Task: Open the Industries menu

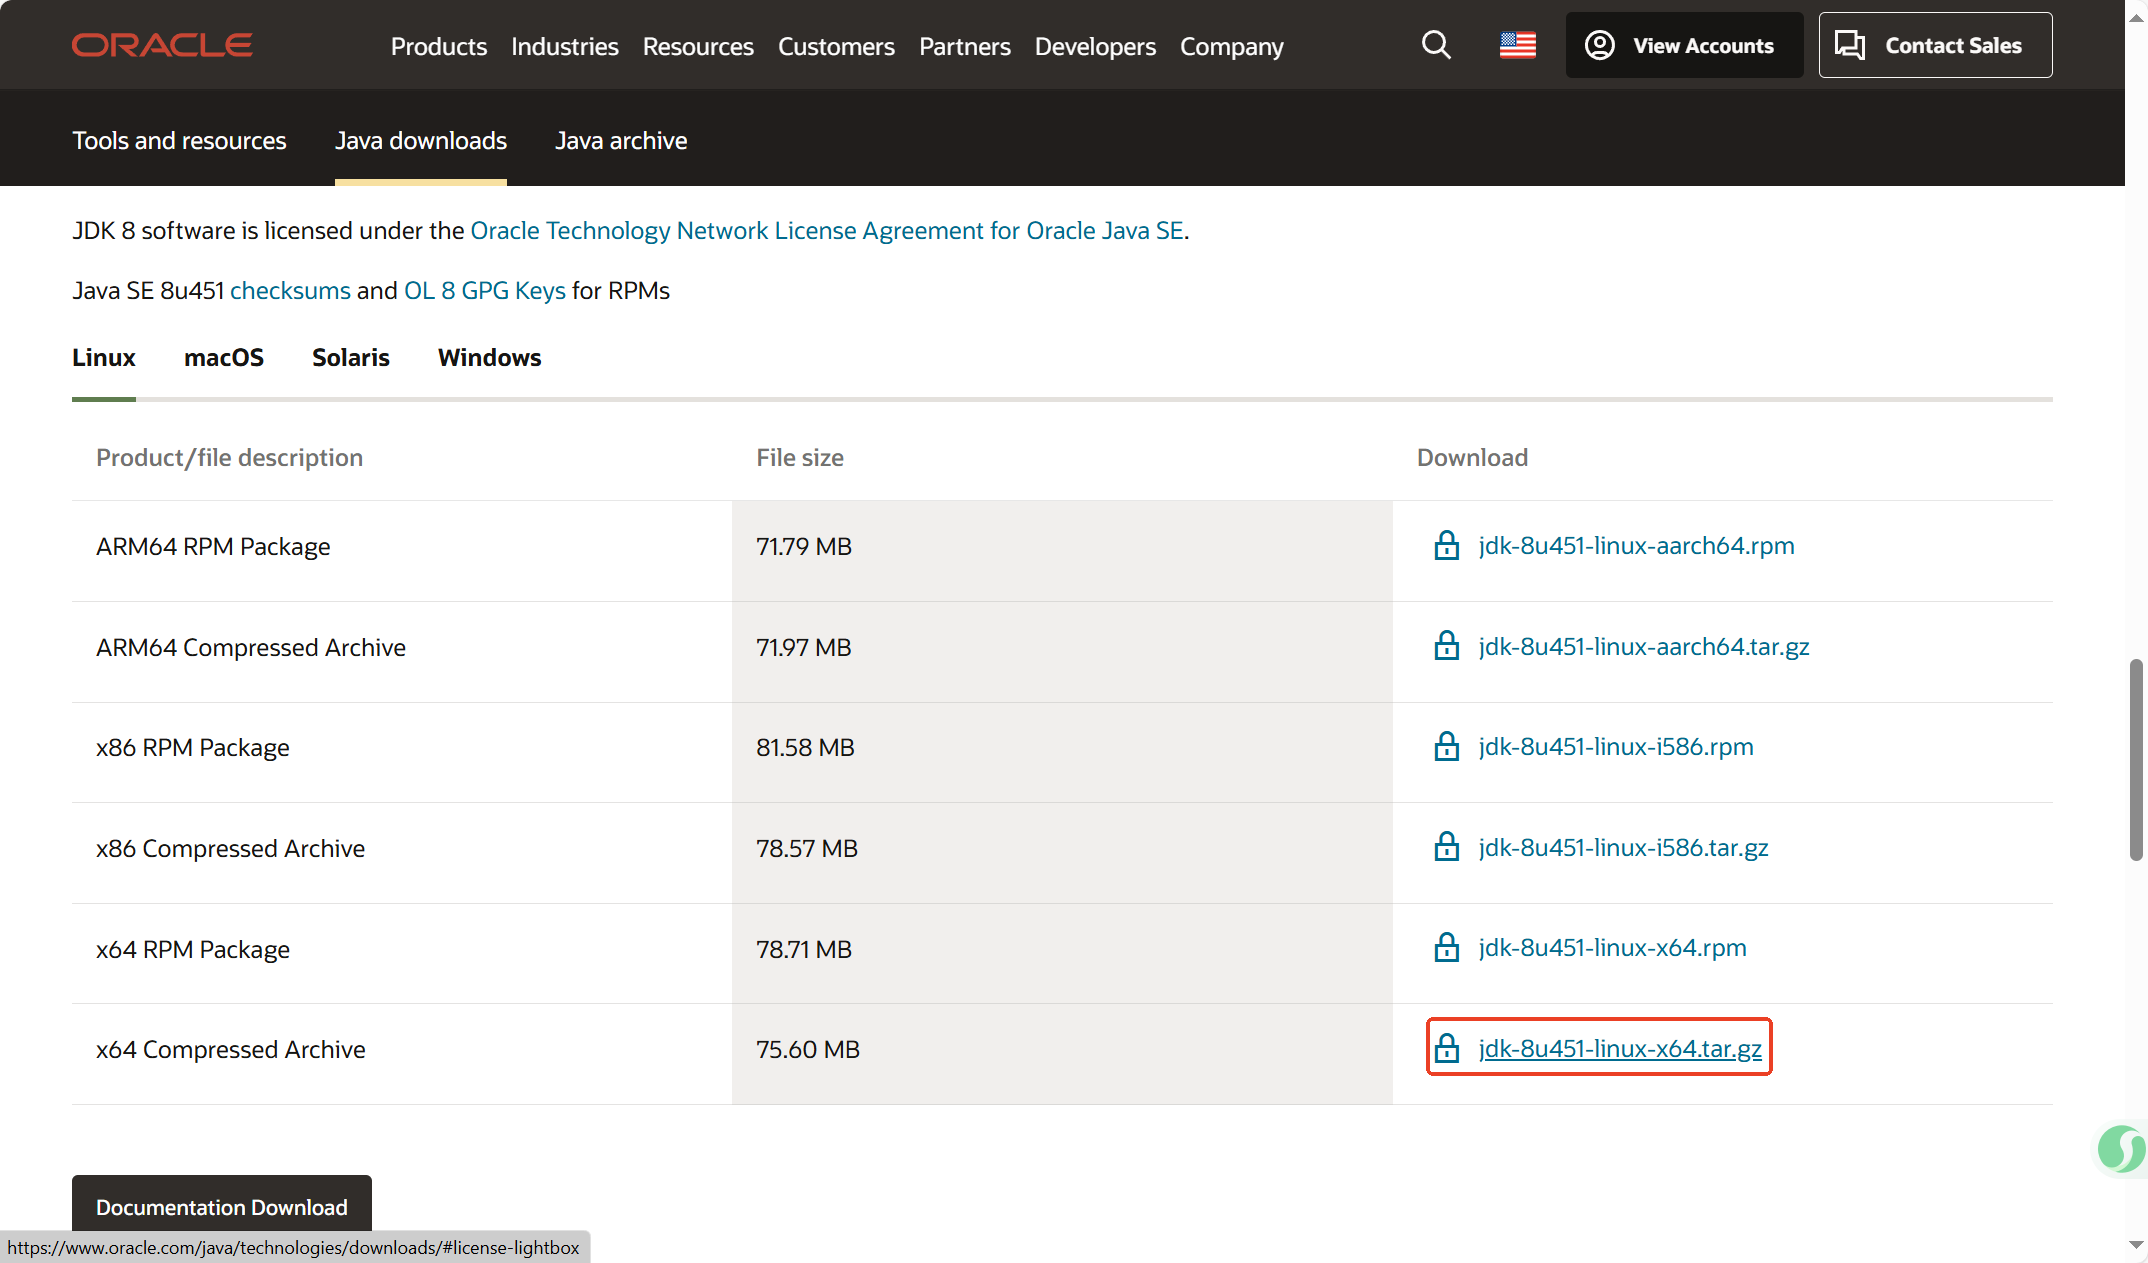Action: 565,46
